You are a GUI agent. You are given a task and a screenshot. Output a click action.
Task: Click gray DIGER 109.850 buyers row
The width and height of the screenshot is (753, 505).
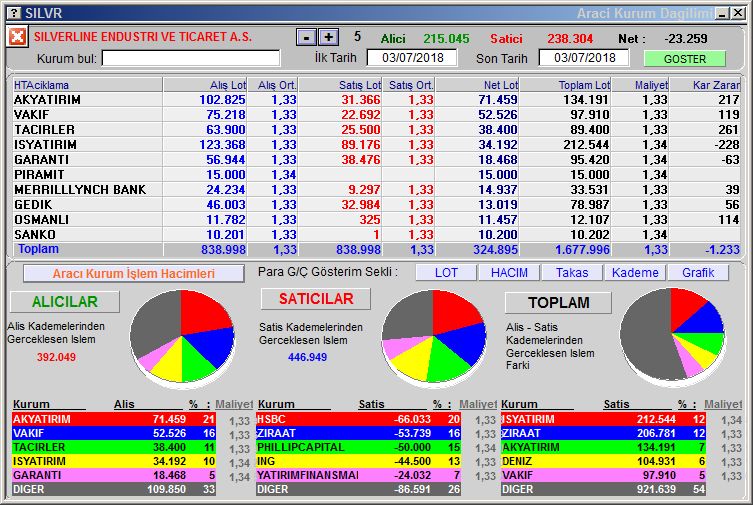coord(114,489)
